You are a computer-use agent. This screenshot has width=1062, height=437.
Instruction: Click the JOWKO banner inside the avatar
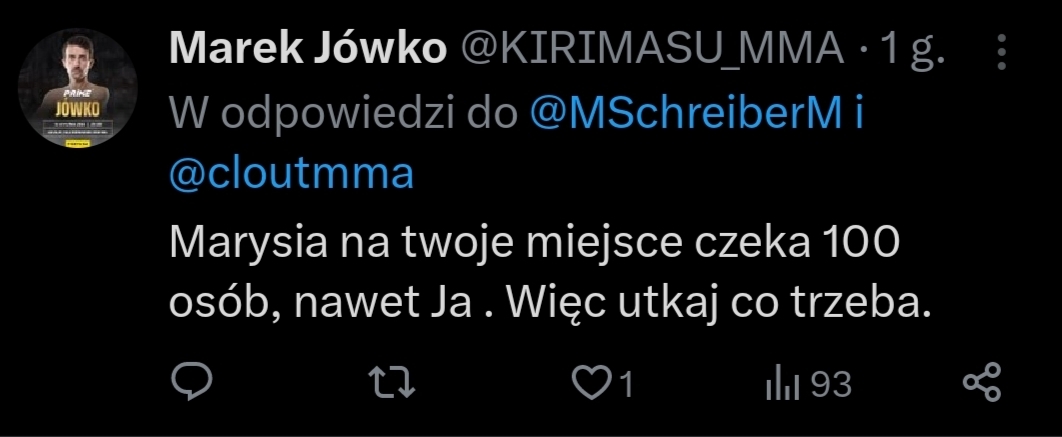pos(78,108)
